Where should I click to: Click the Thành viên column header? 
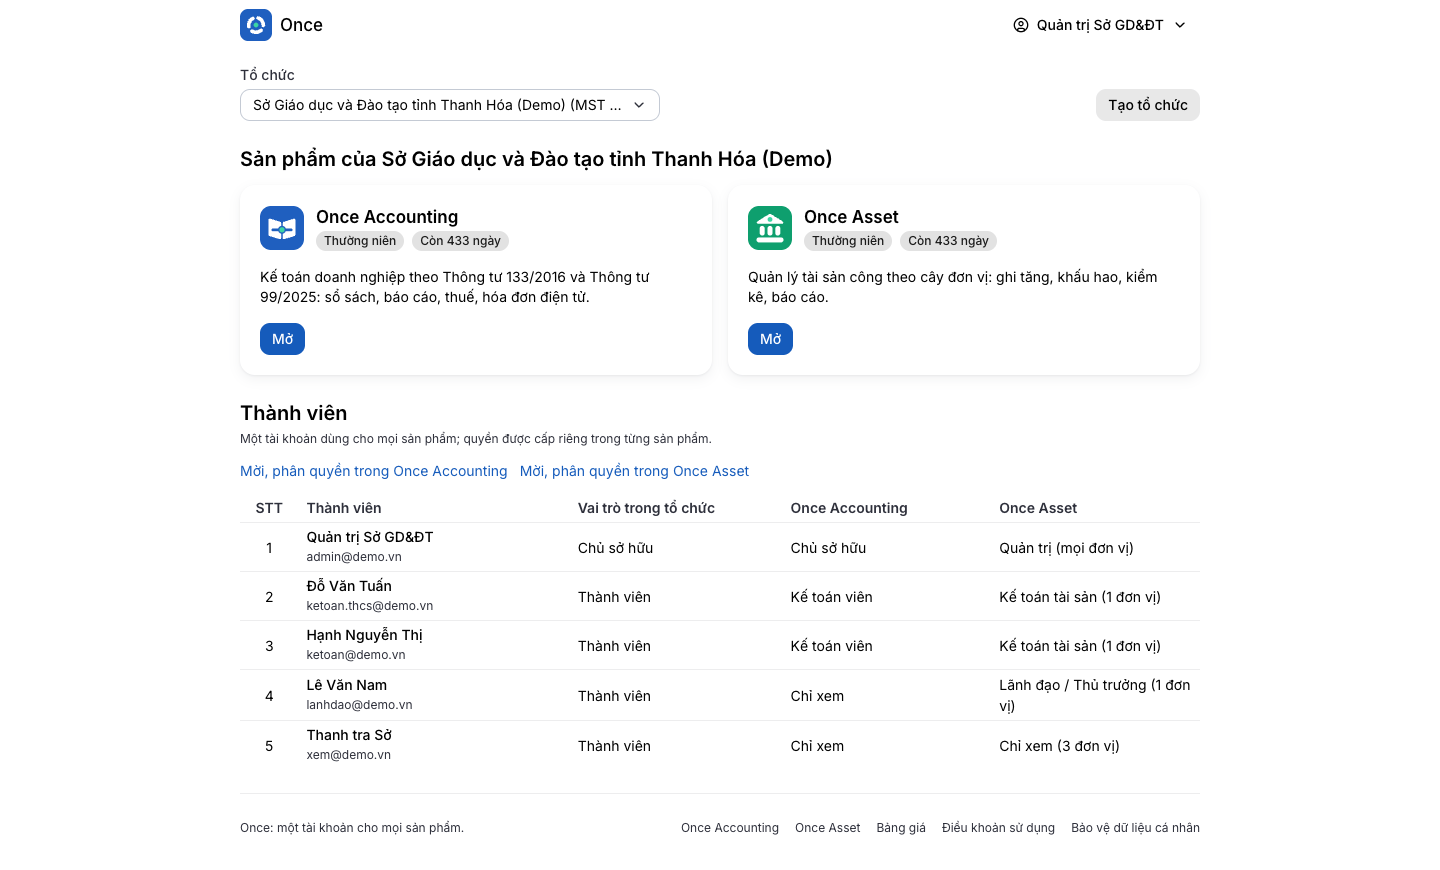pyautogui.click(x=344, y=508)
